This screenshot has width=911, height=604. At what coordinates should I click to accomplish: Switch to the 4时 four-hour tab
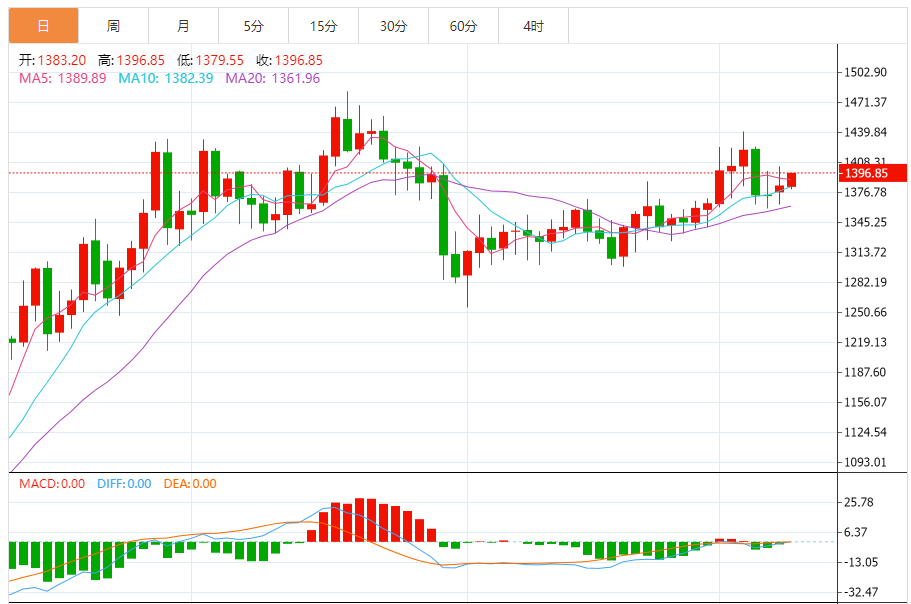pyautogui.click(x=533, y=26)
